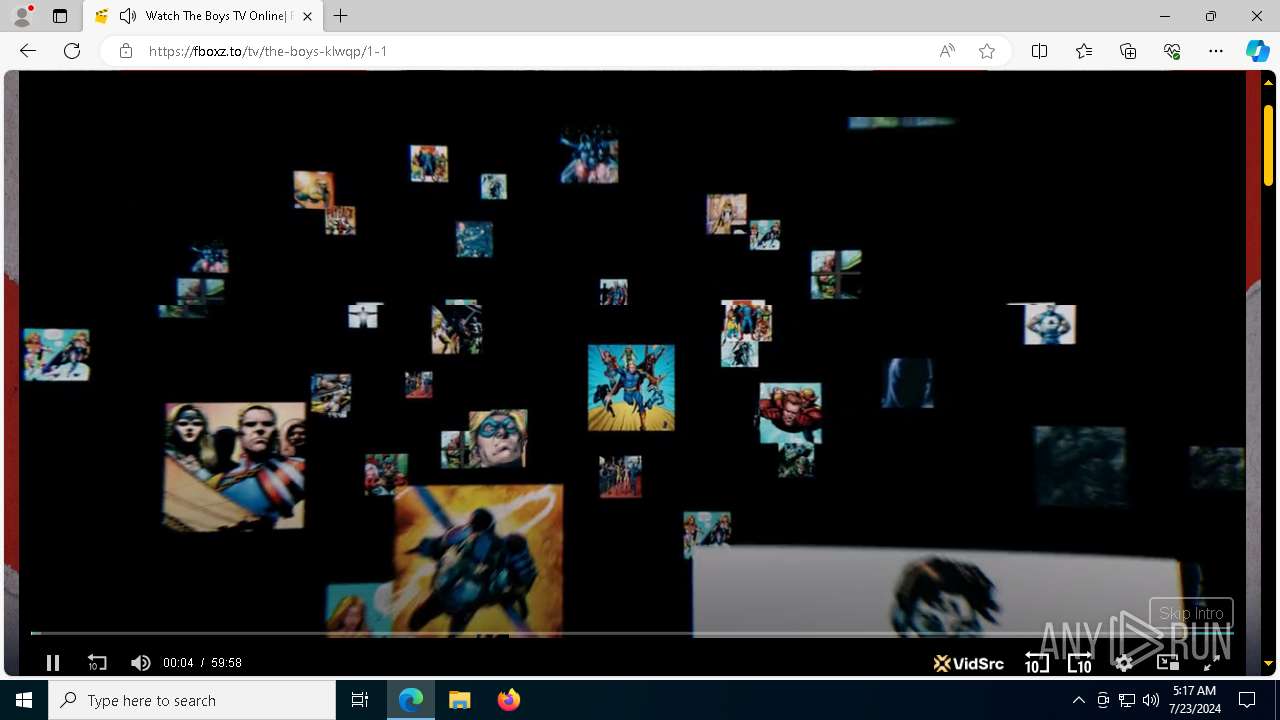The width and height of the screenshot is (1280, 720).
Task: Skip forward 10 seconds in player
Action: [1080, 663]
